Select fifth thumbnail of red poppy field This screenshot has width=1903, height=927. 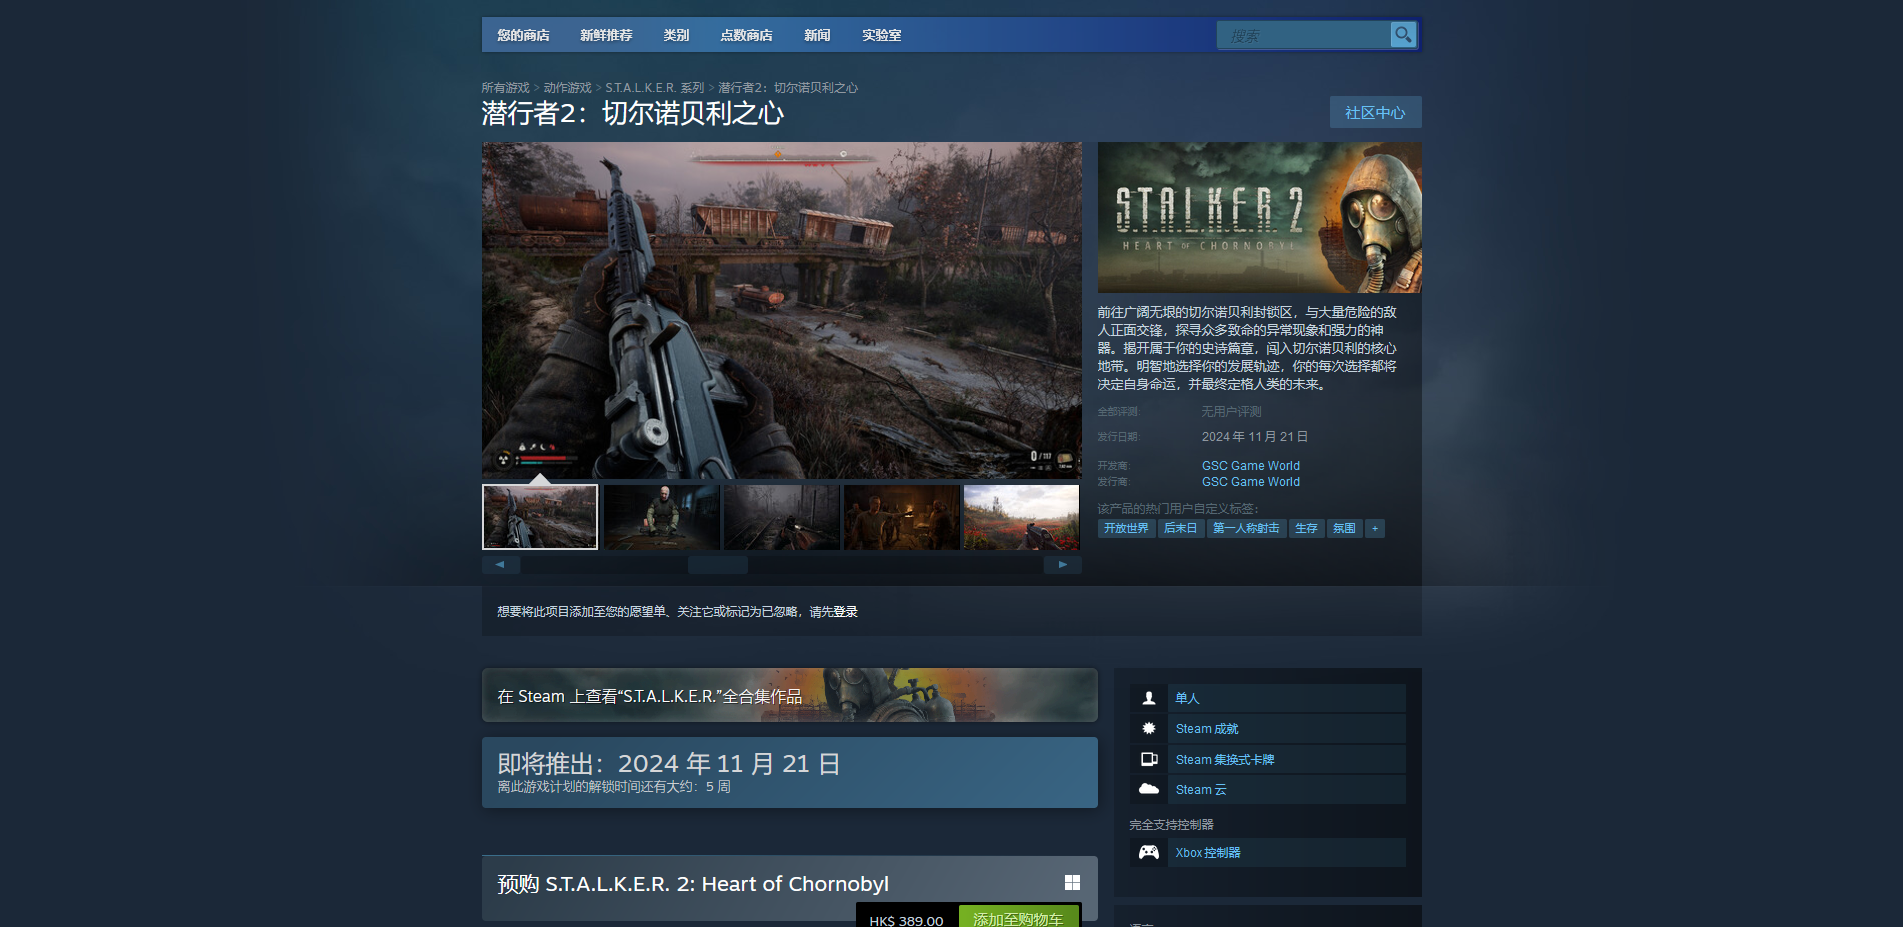click(x=1021, y=517)
